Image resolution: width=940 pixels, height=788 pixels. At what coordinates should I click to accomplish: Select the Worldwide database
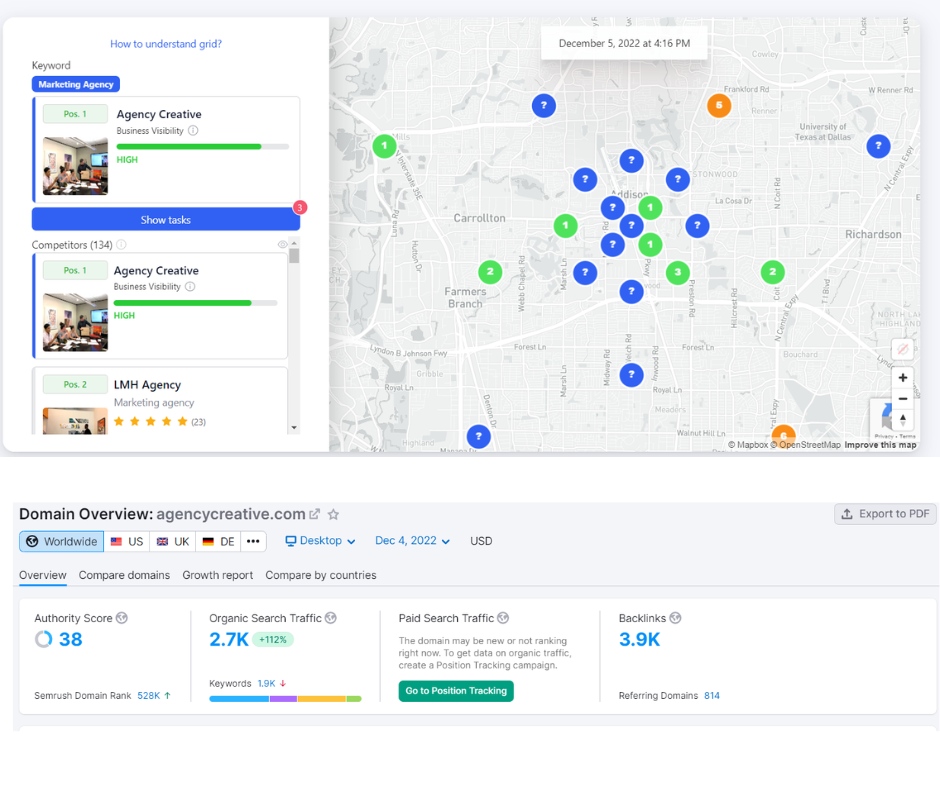point(61,542)
